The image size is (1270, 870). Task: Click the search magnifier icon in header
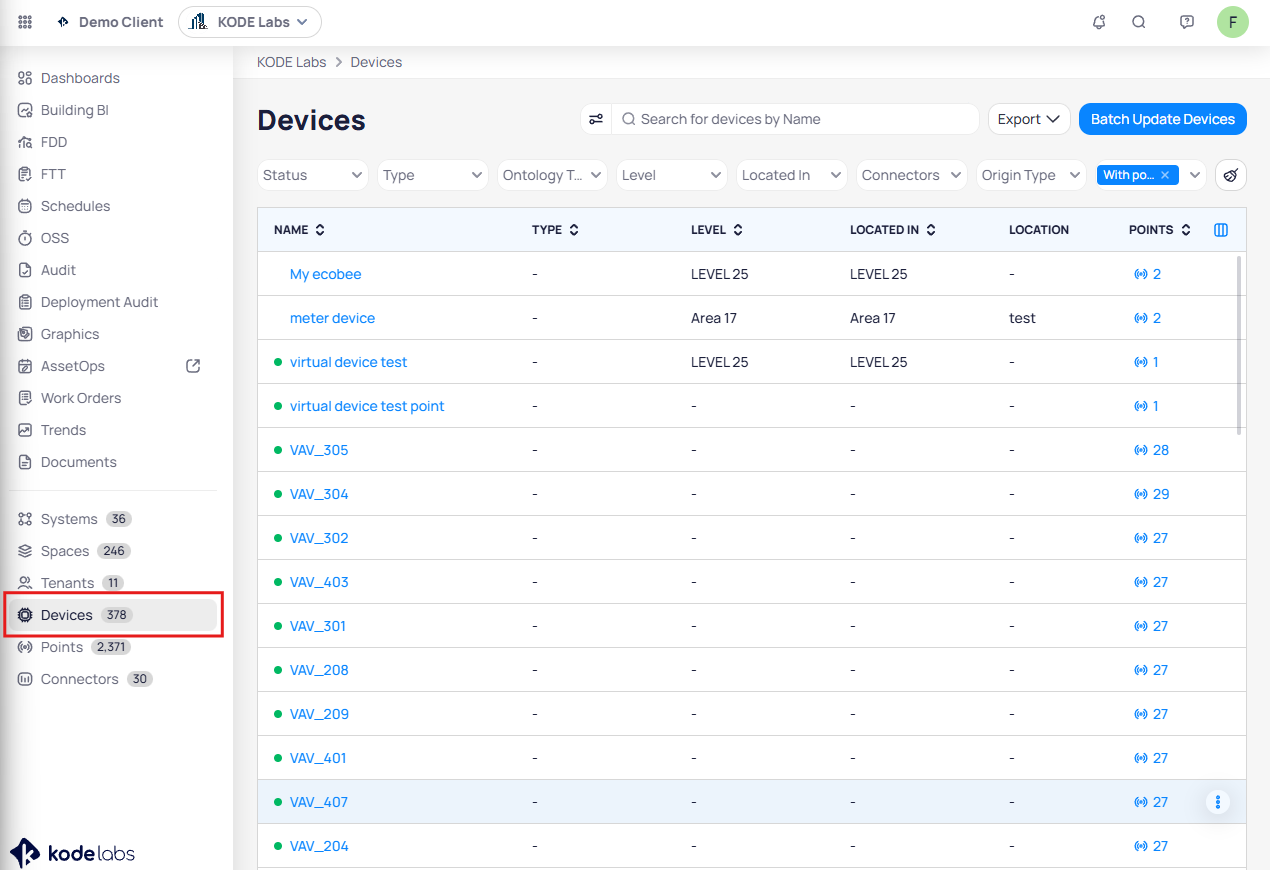tap(1139, 22)
